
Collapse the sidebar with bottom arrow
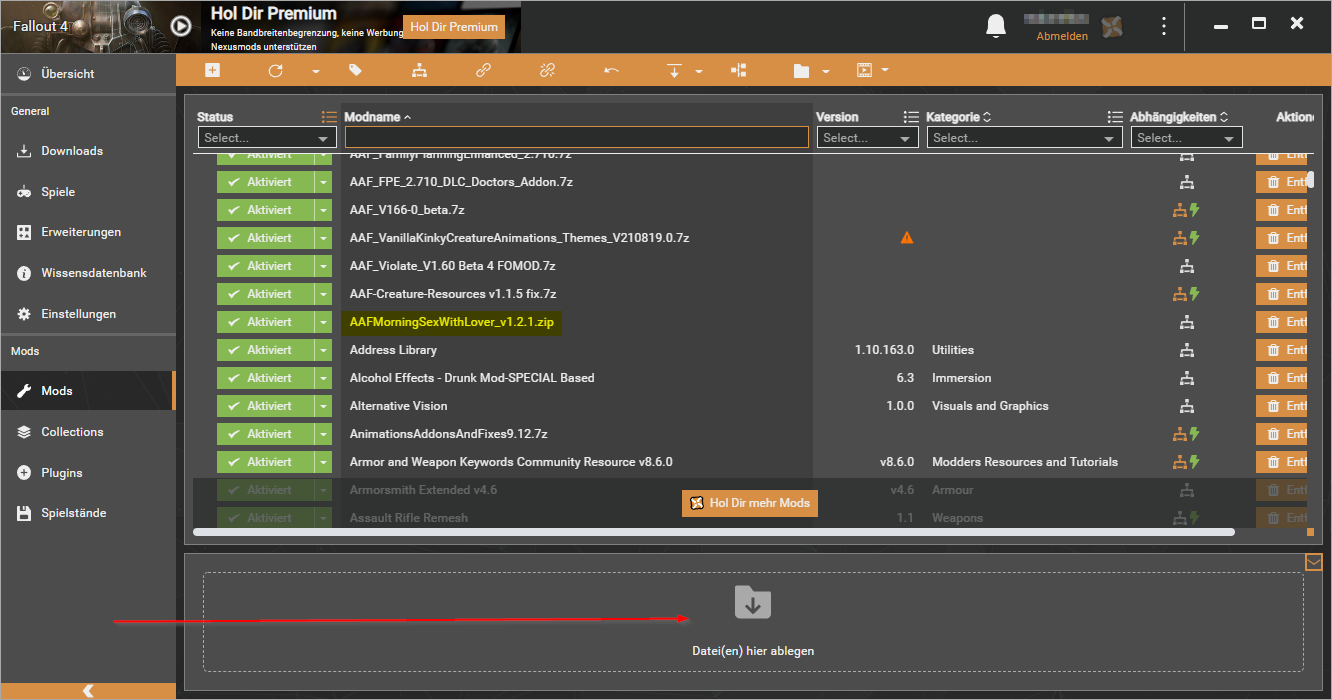coord(88,690)
